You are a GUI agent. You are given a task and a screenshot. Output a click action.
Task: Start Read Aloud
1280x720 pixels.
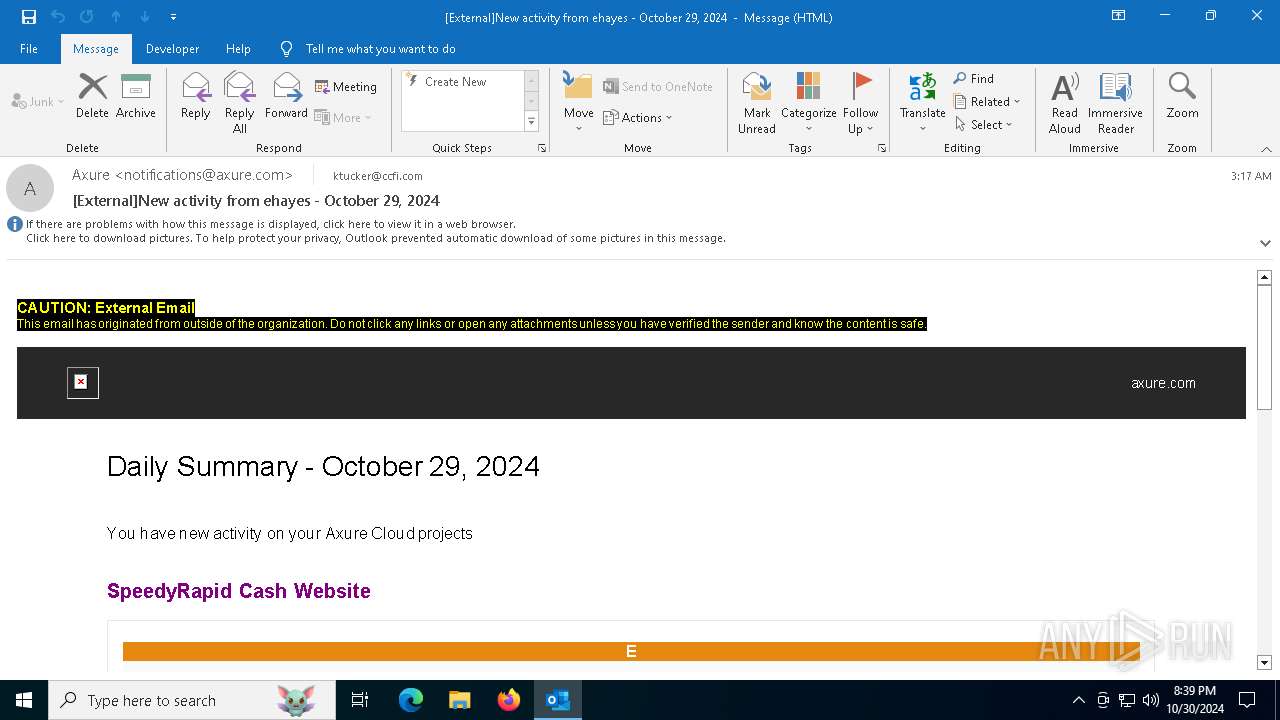point(1065,103)
